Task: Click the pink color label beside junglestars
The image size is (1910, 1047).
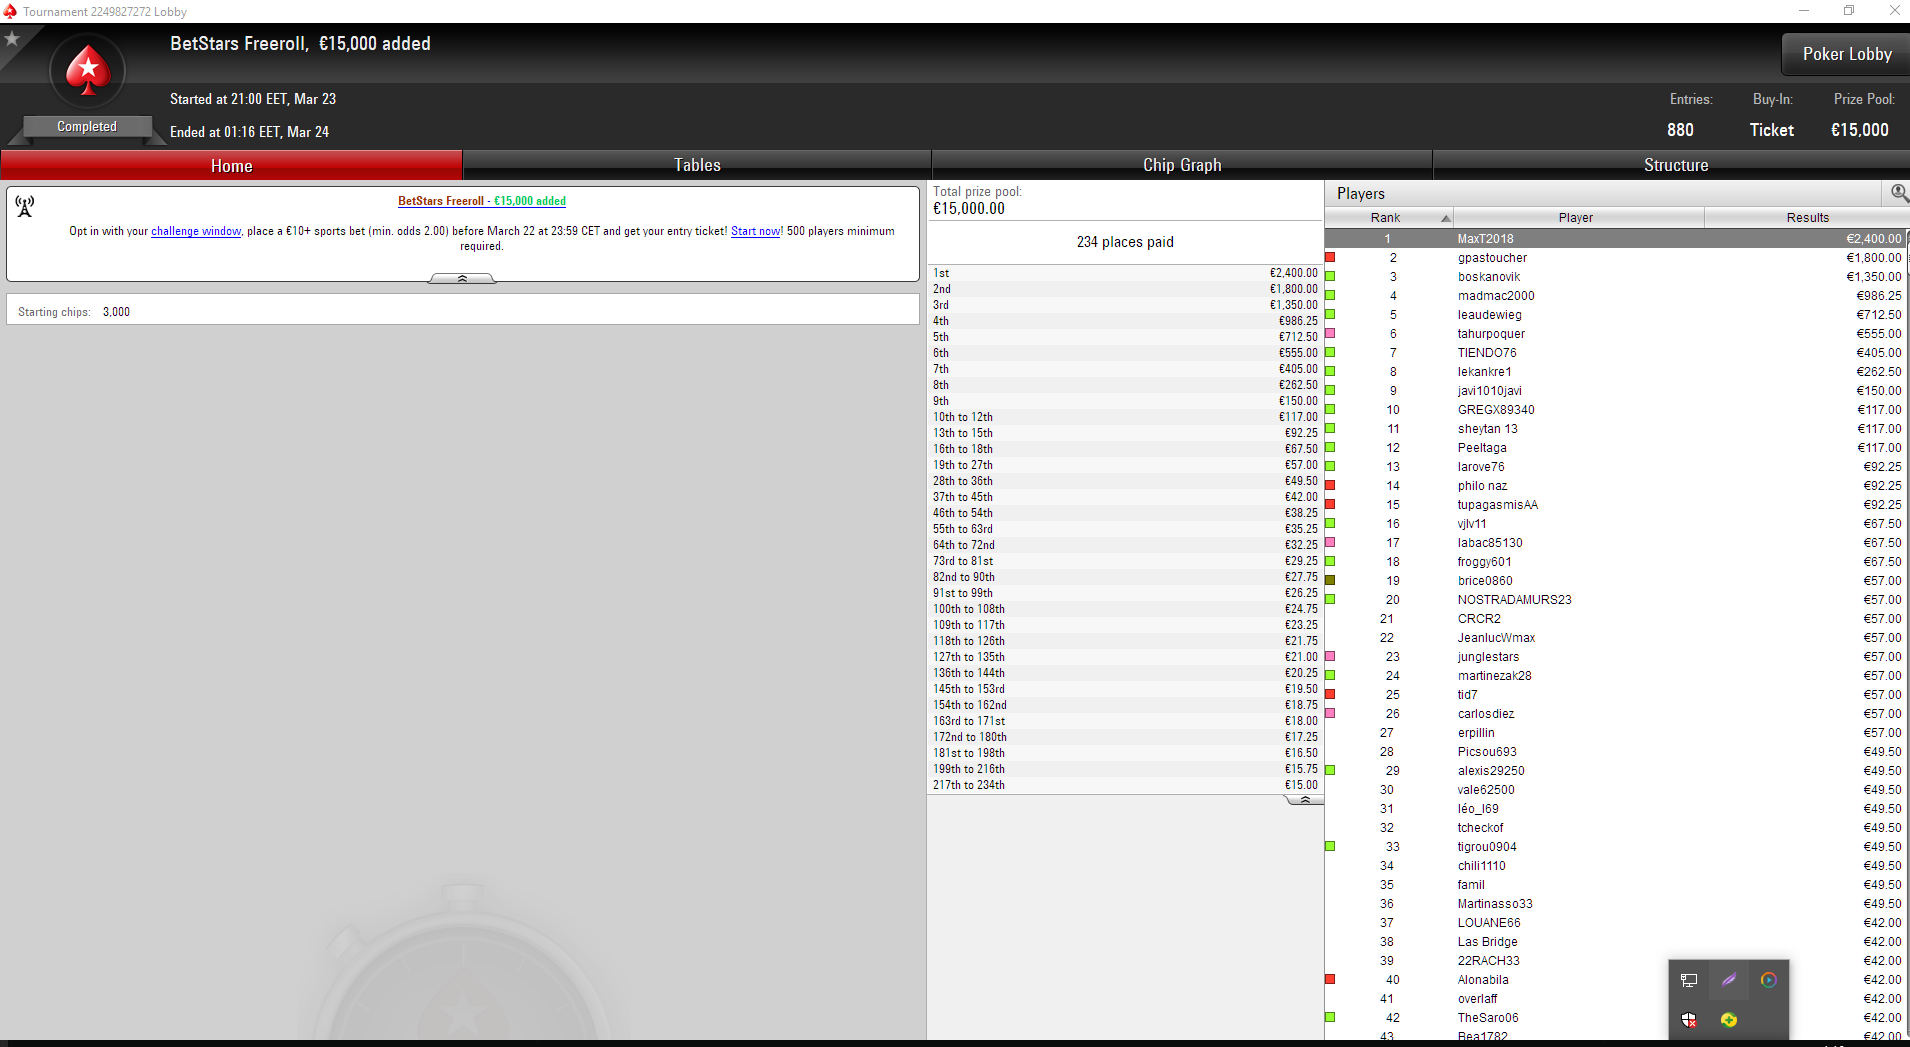Action: tap(1330, 656)
